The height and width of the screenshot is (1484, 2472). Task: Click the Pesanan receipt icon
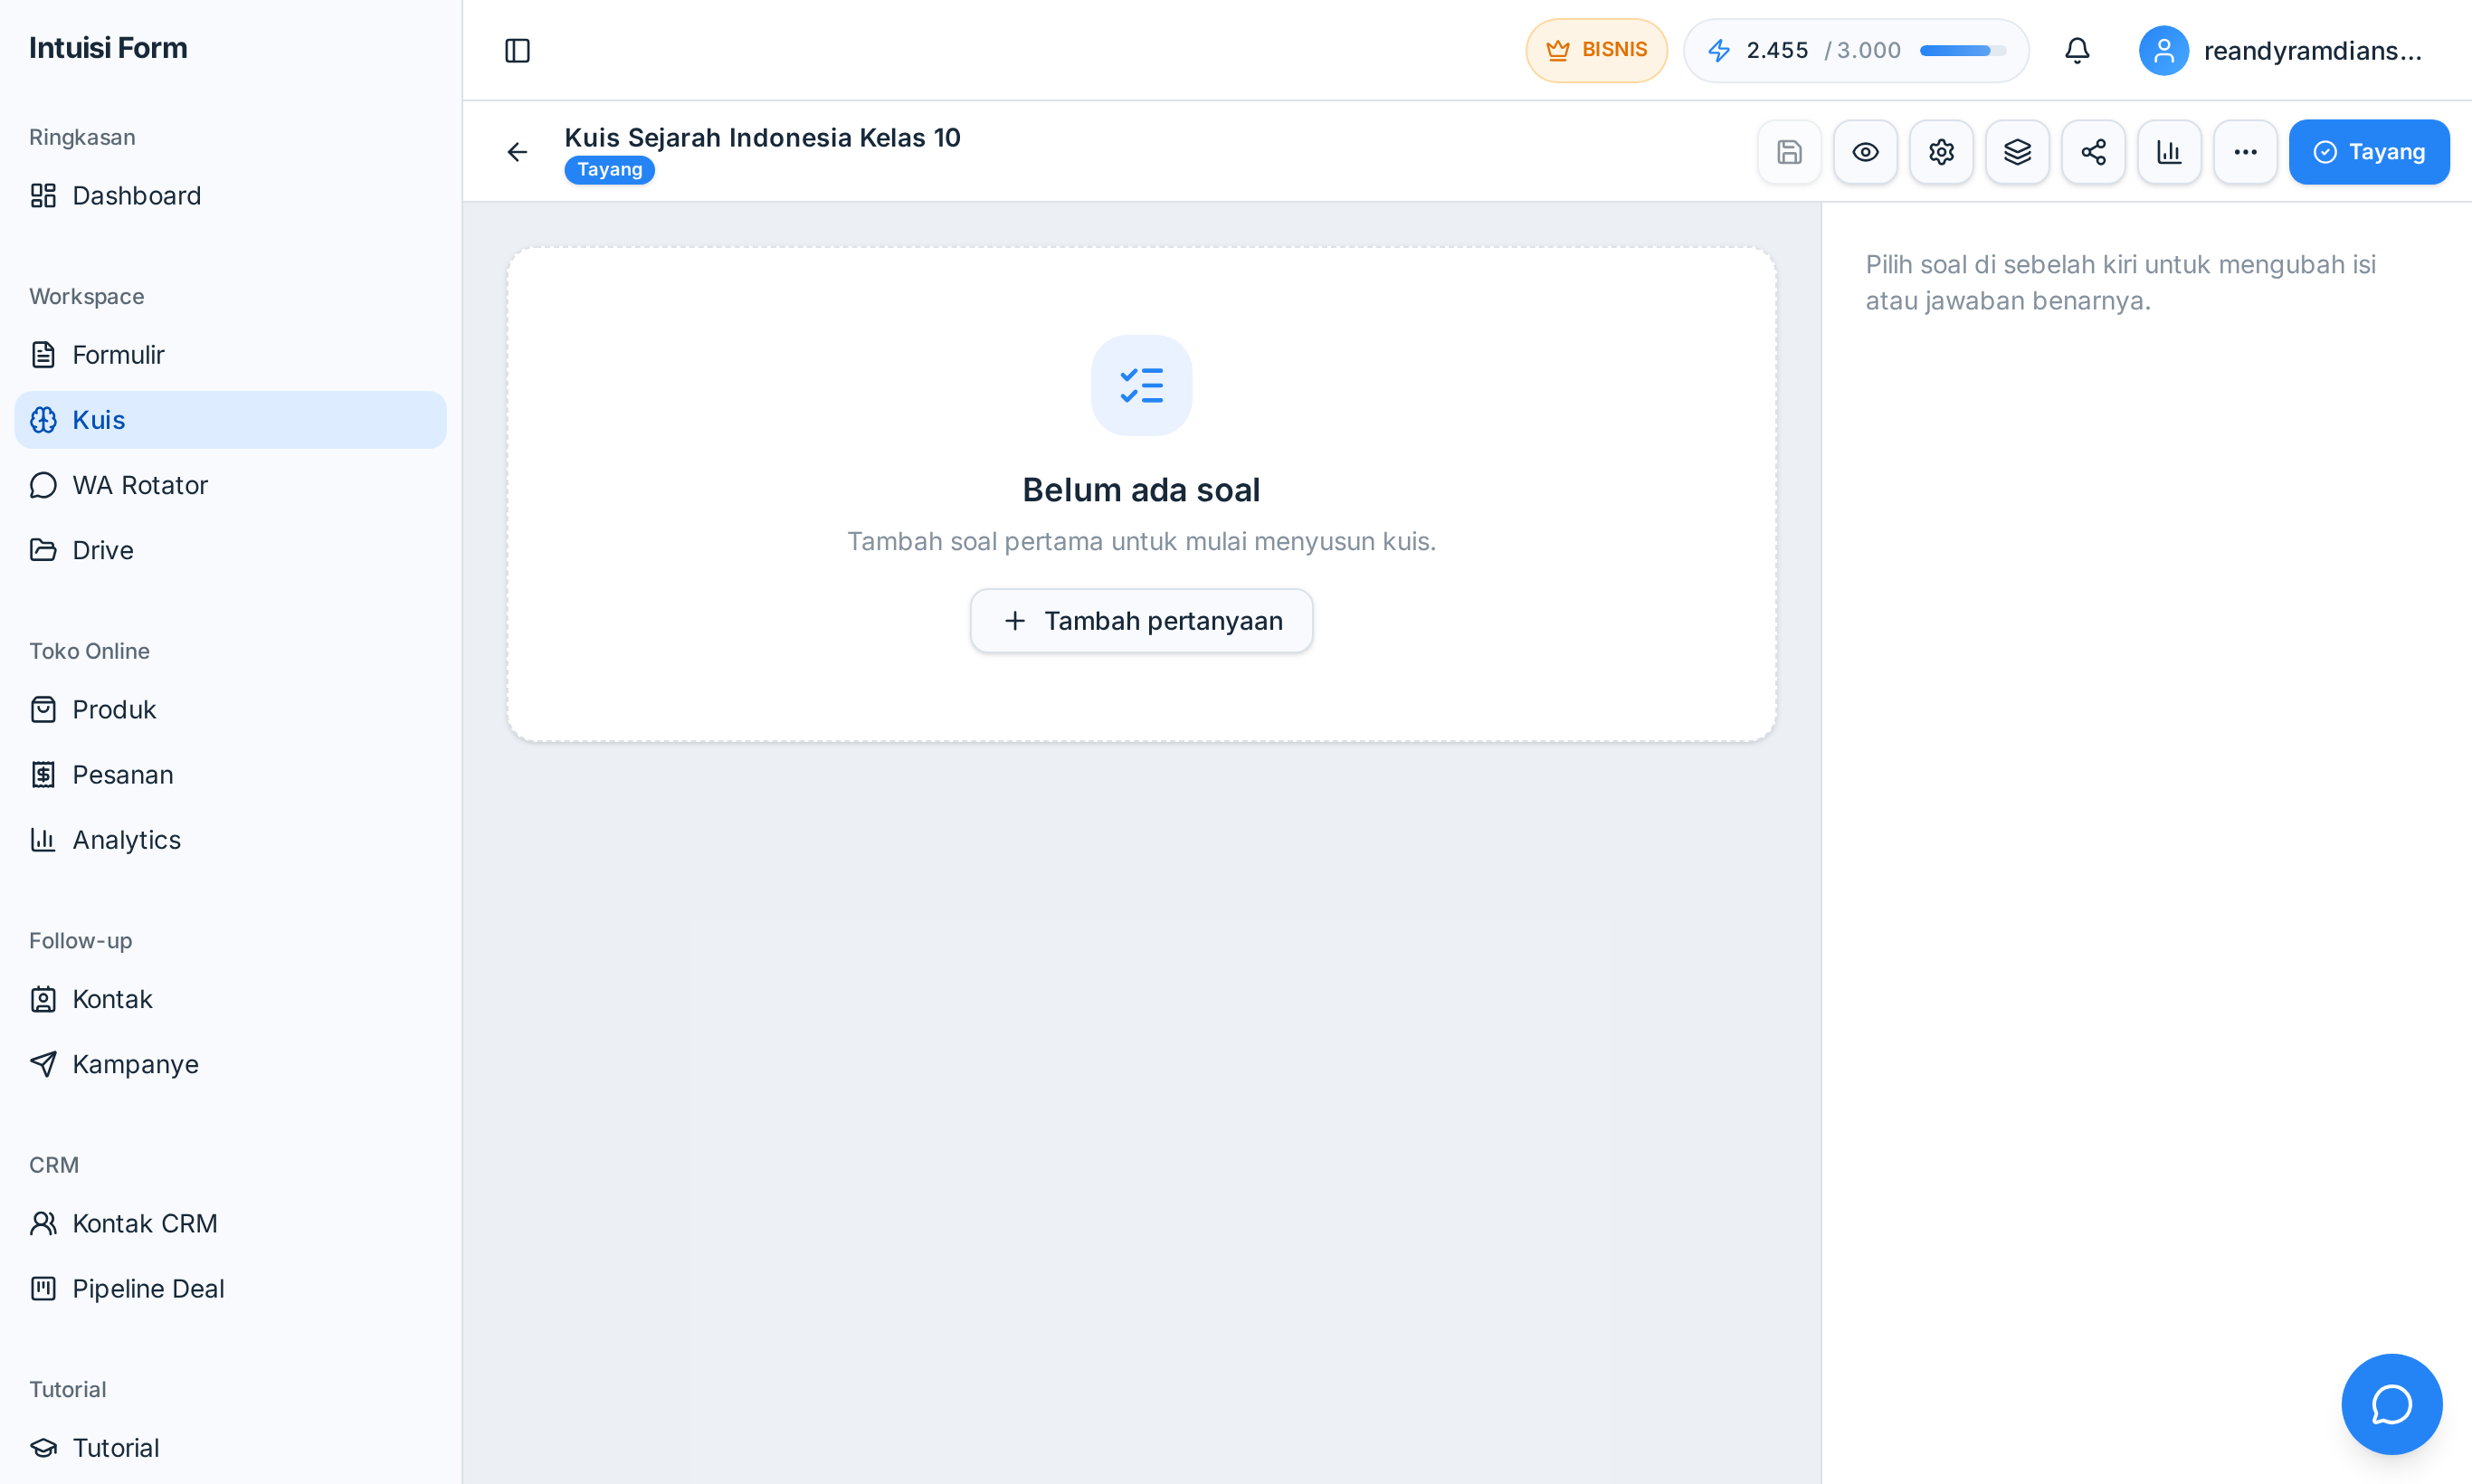tap(43, 774)
